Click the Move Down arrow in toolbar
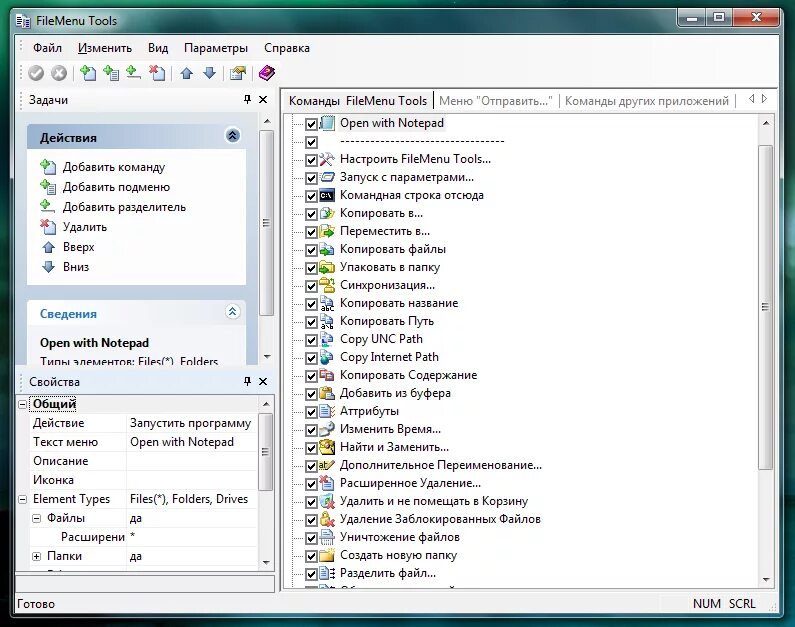Screen dimensions: 795x627 point(209,73)
